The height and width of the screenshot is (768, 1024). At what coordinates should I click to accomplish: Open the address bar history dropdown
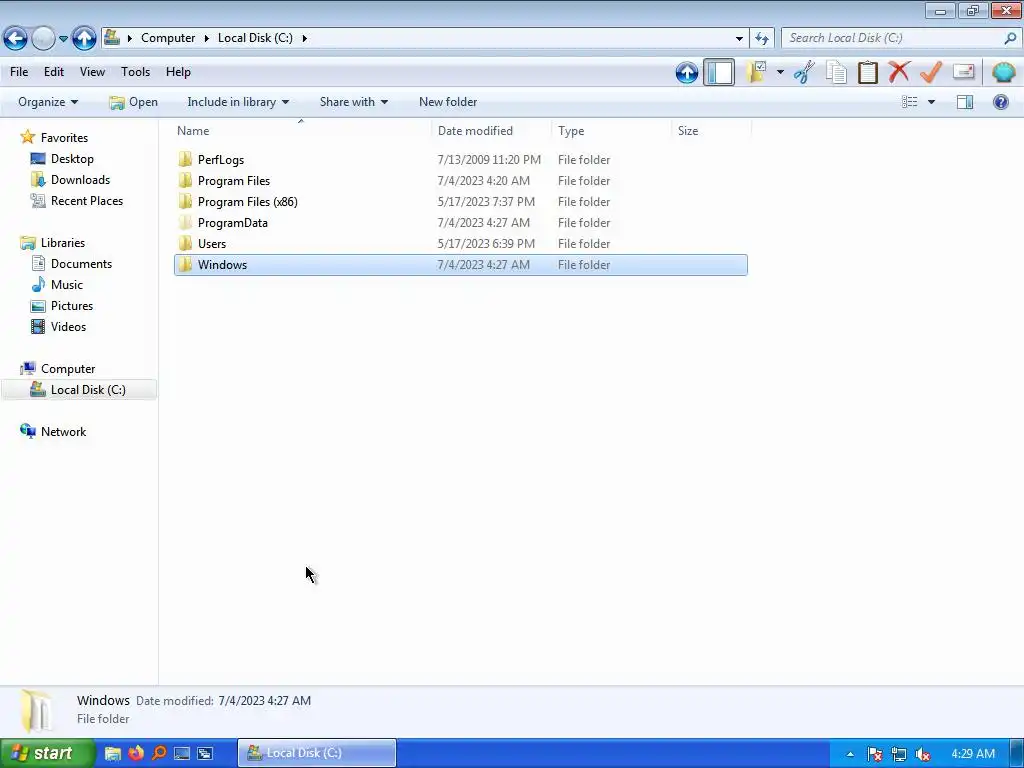(x=739, y=38)
